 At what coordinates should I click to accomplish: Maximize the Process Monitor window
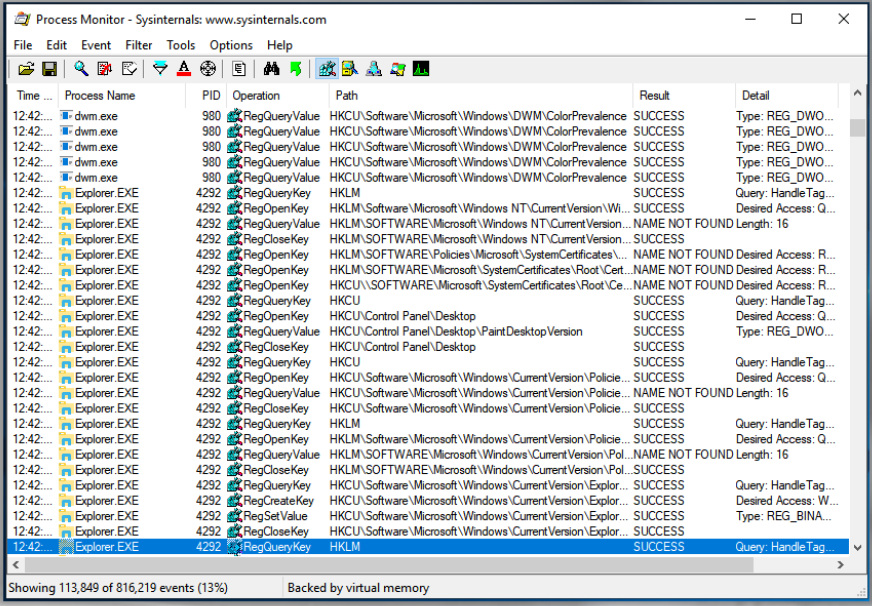[796, 19]
